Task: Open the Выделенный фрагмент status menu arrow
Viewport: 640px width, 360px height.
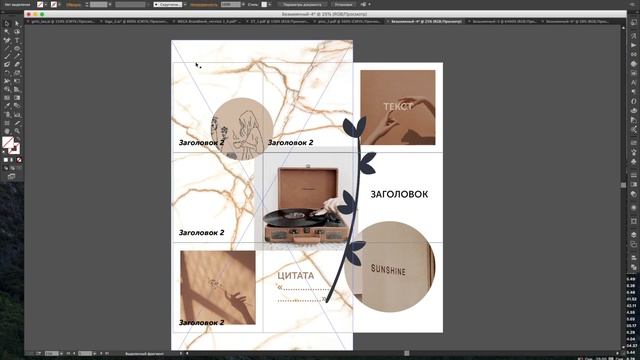Action: pyautogui.click(x=181, y=353)
